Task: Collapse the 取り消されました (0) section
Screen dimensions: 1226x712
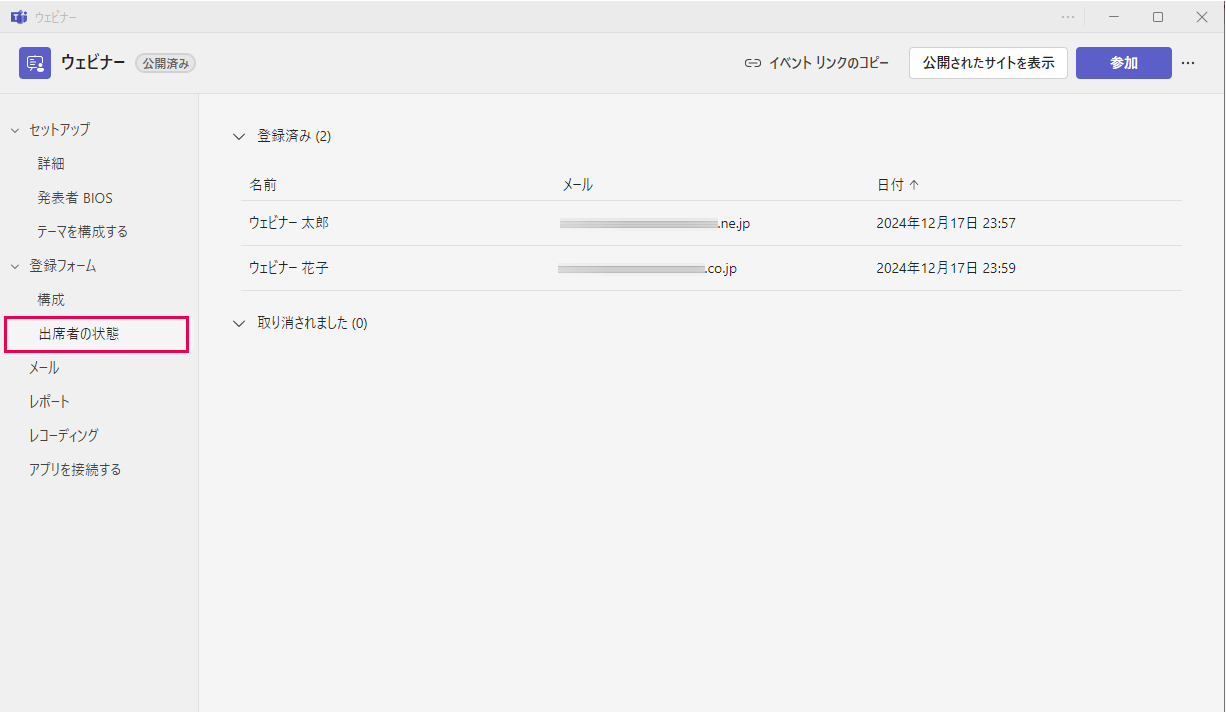Action: click(238, 323)
